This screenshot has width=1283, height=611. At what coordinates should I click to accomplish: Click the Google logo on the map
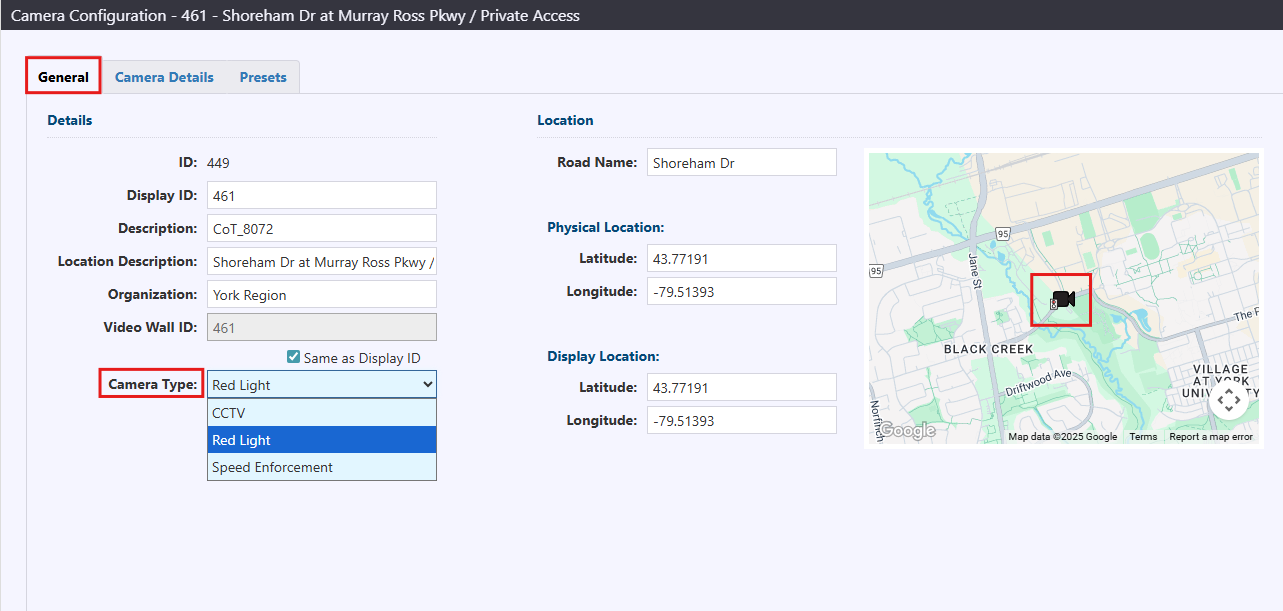pos(907,431)
